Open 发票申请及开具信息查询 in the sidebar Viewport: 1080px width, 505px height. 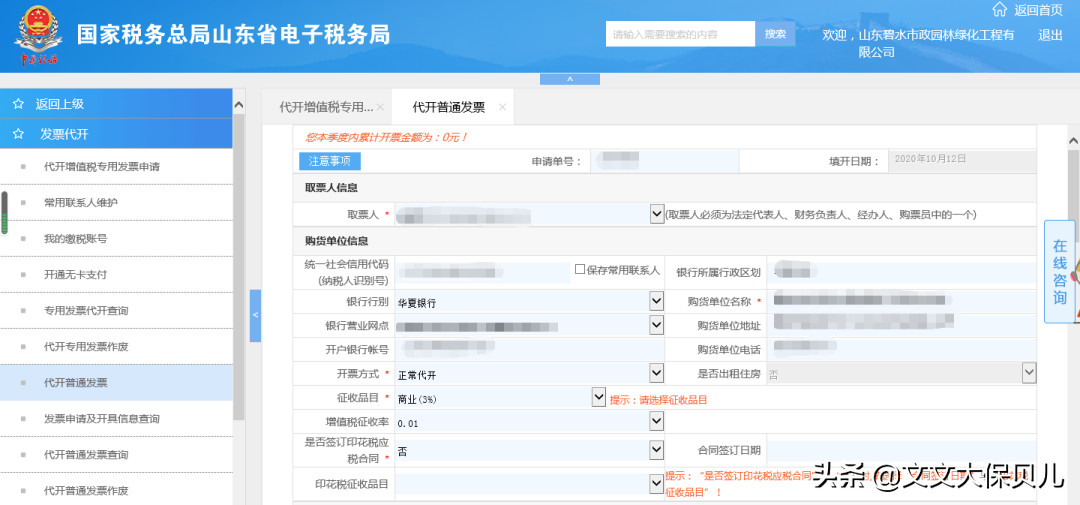click(102, 419)
